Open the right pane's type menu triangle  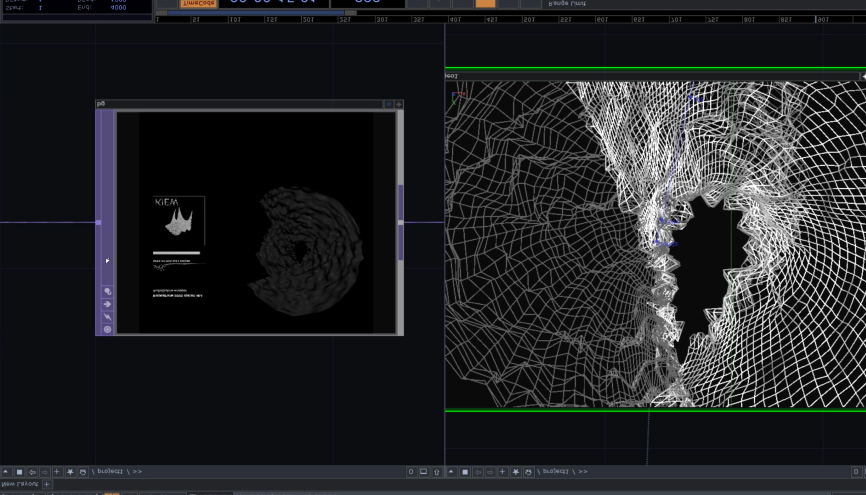tap(452, 472)
